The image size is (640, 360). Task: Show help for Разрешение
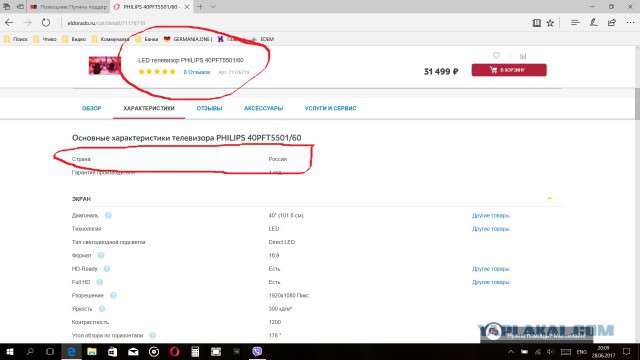pyautogui.click(x=113, y=295)
